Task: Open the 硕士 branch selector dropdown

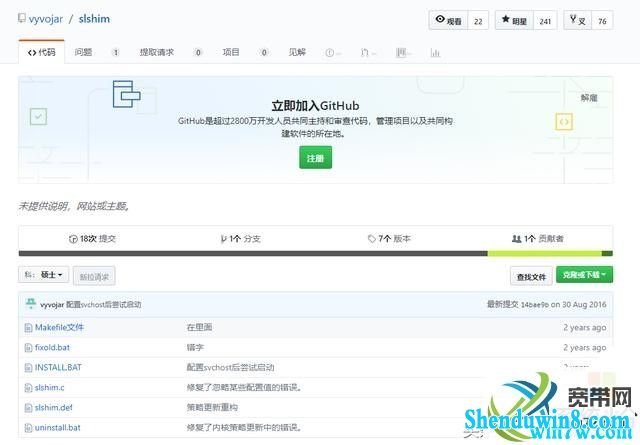Action: click(x=44, y=275)
